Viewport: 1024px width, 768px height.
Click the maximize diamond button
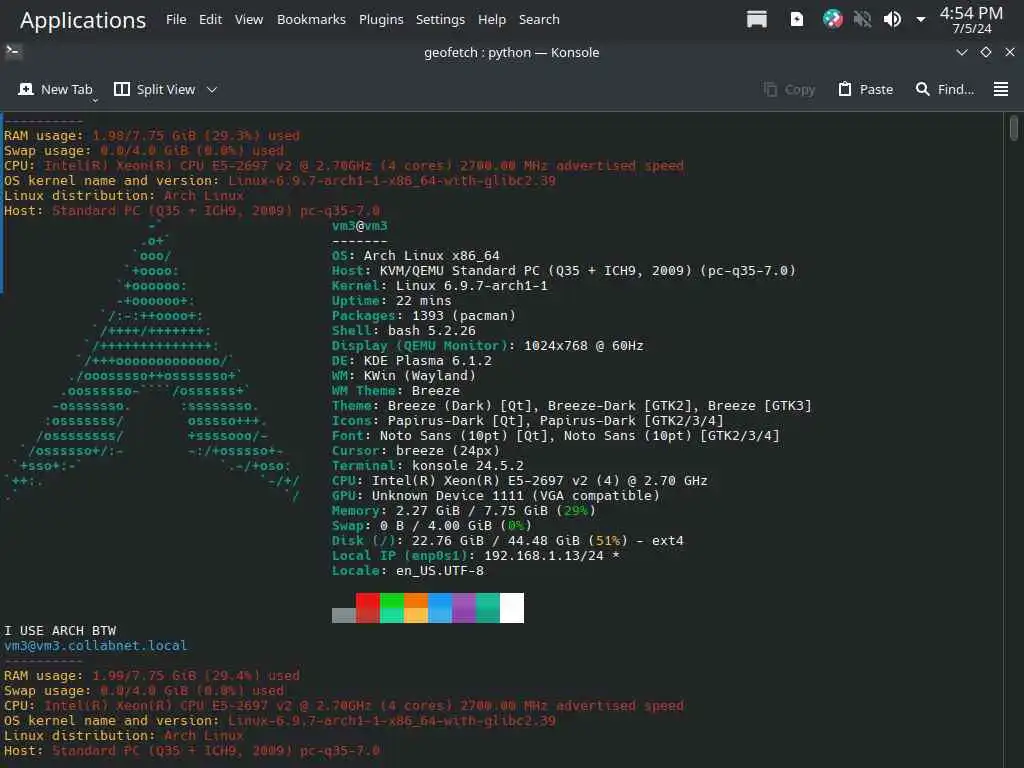985,52
